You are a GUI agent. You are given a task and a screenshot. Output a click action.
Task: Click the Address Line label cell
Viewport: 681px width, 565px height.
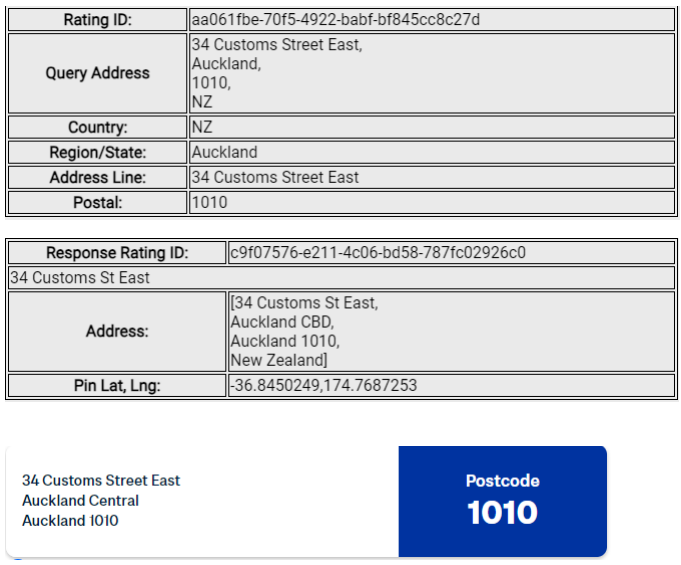(x=97, y=177)
